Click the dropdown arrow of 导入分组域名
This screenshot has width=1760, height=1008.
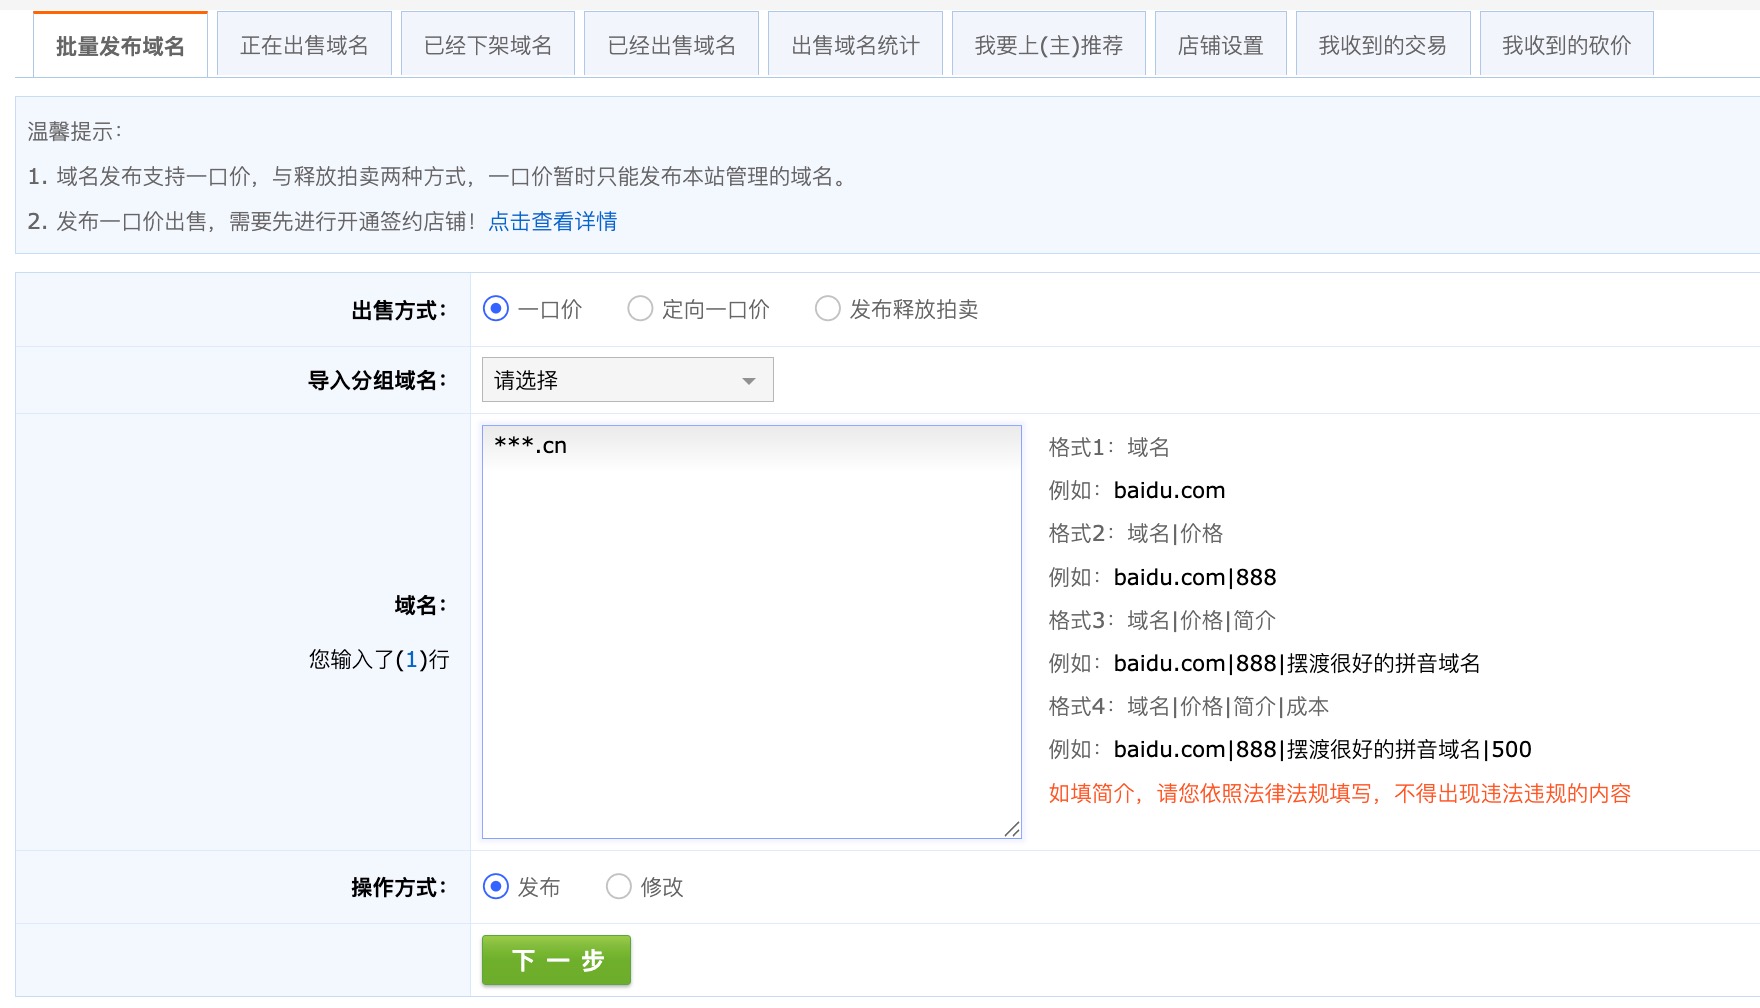pyautogui.click(x=748, y=381)
